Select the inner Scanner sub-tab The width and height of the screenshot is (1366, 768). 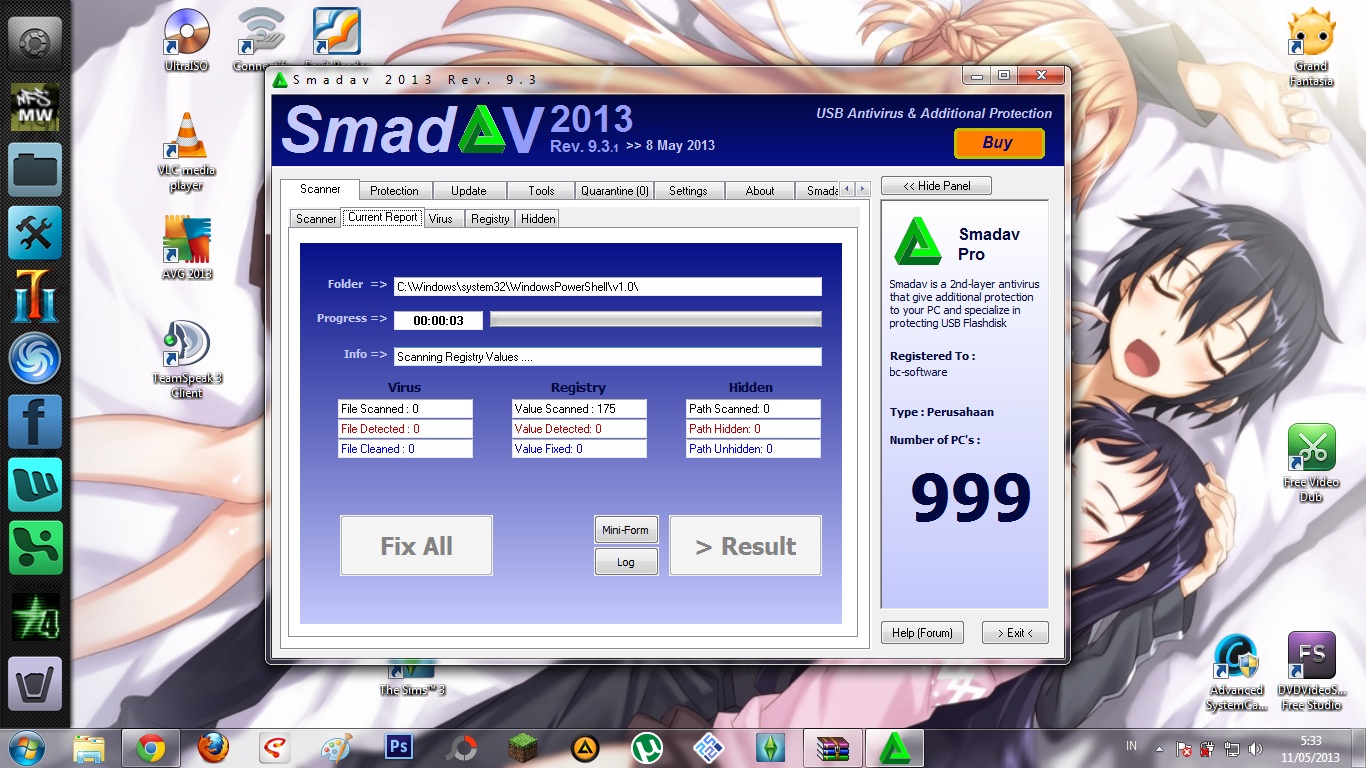316,218
